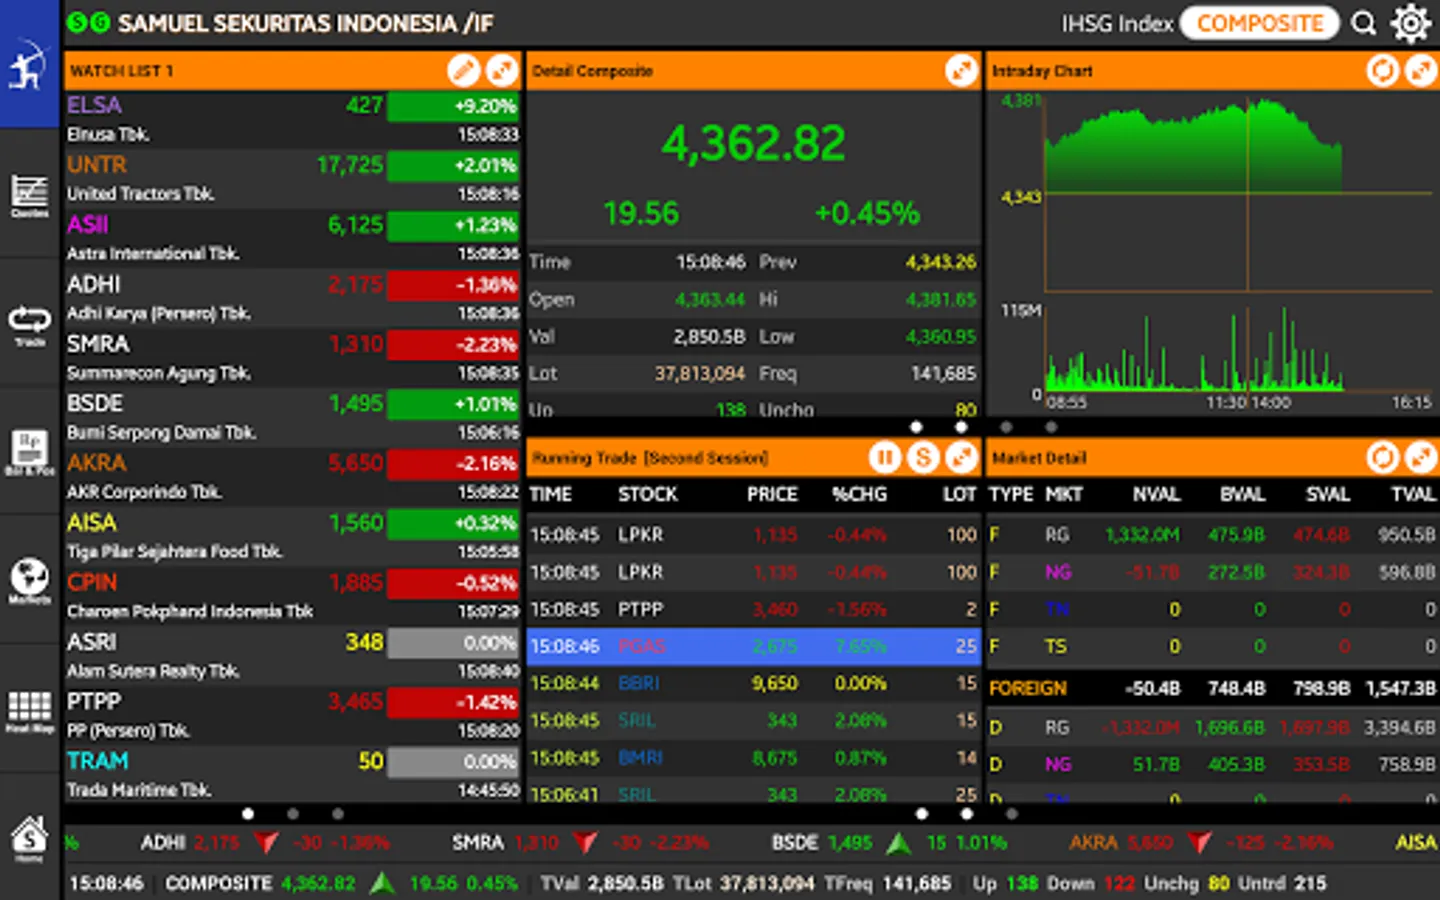Click the COMPOSITE index selector button

pyautogui.click(x=1260, y=23)
